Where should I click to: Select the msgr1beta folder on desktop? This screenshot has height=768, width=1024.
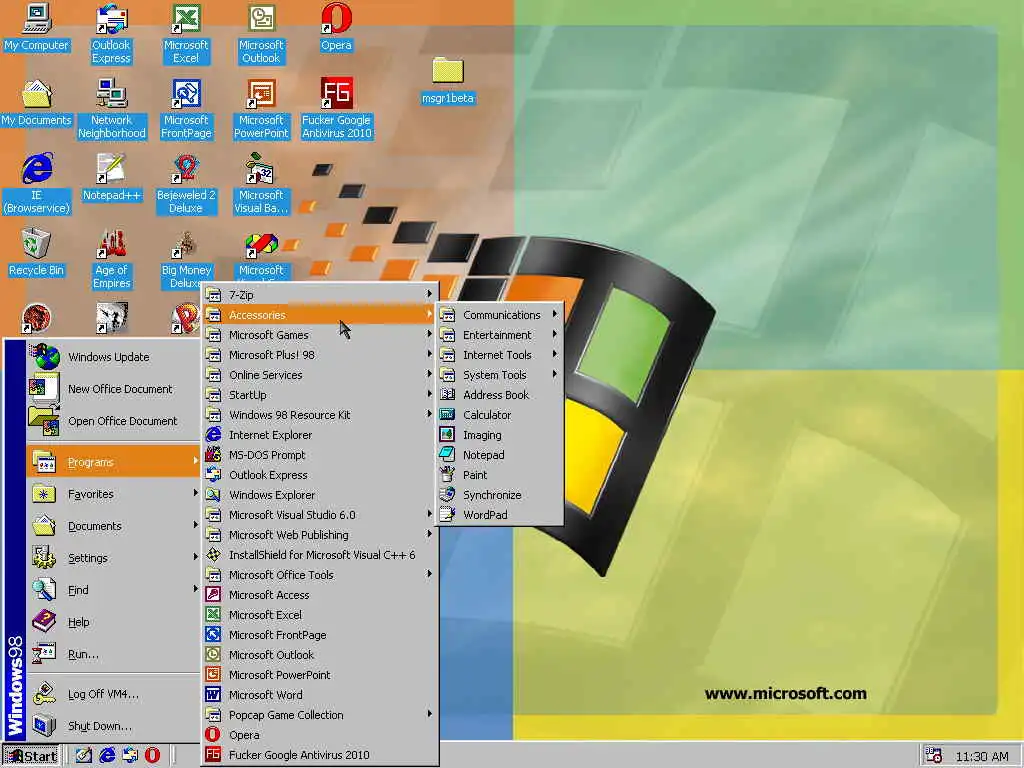(x=448, y=81)
